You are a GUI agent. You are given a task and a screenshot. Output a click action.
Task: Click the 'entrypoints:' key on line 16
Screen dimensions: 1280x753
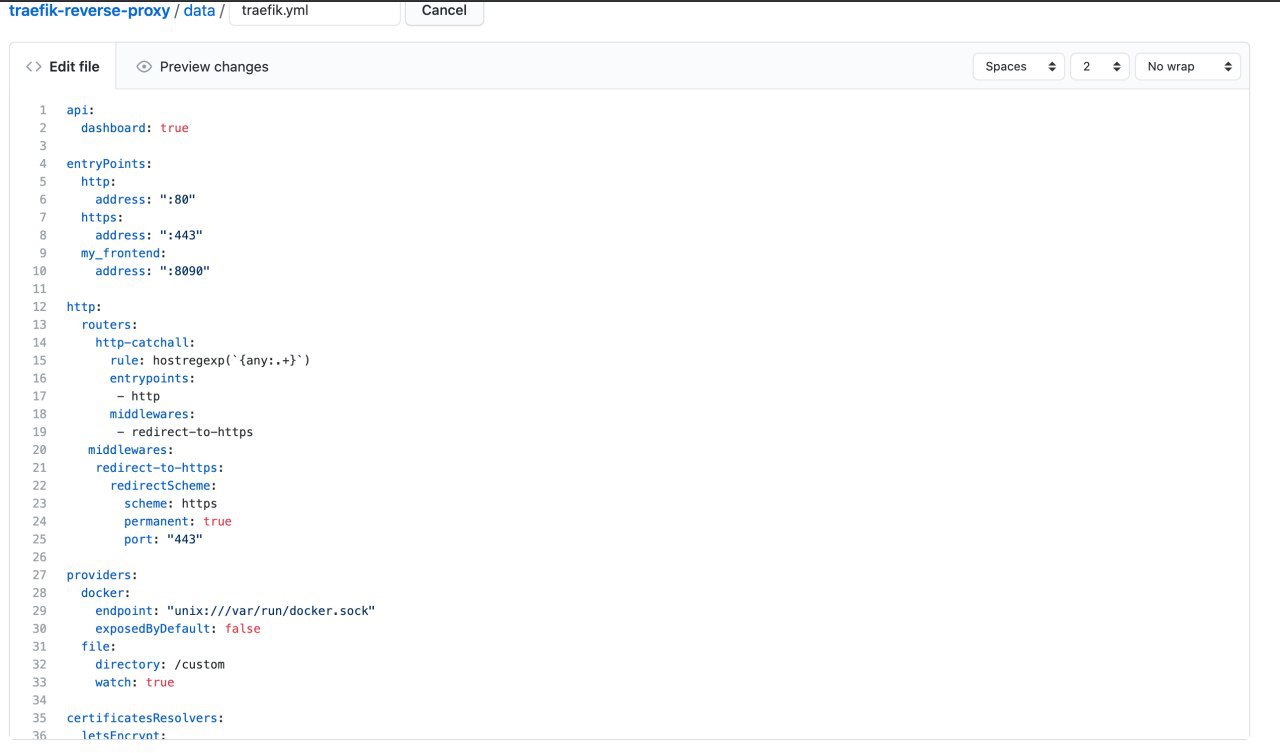152,378
